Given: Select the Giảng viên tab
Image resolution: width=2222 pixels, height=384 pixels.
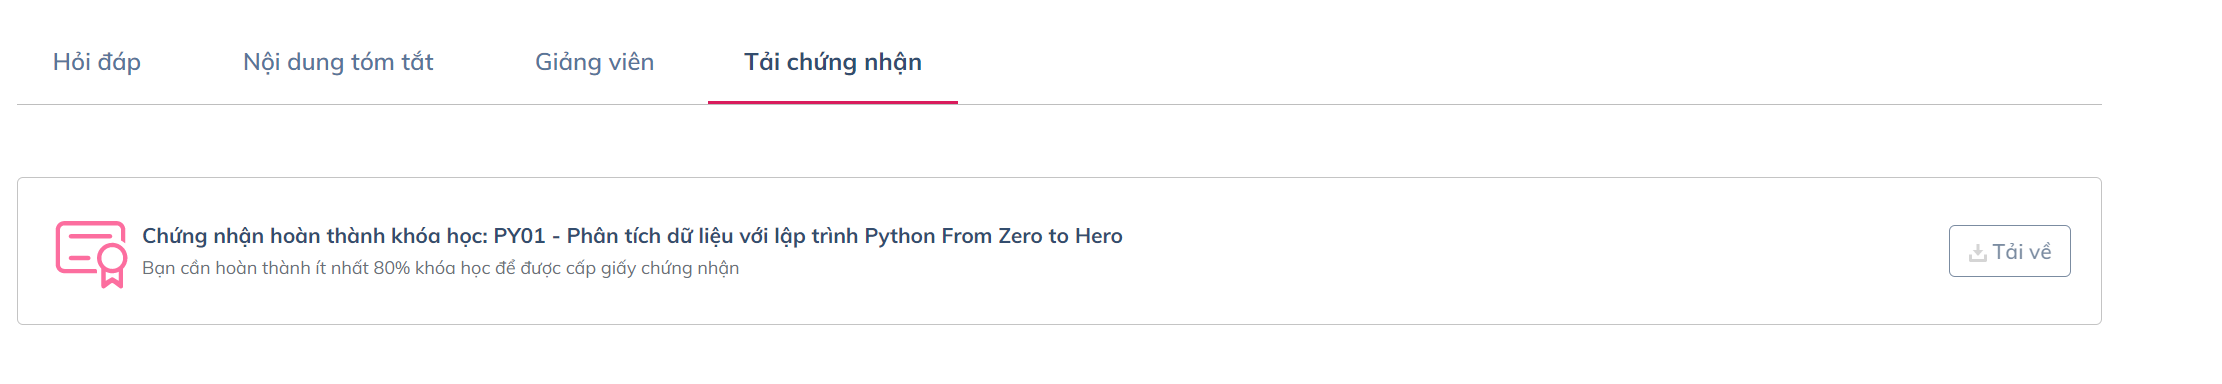Looking at the screenshot, I should point(594,62).
